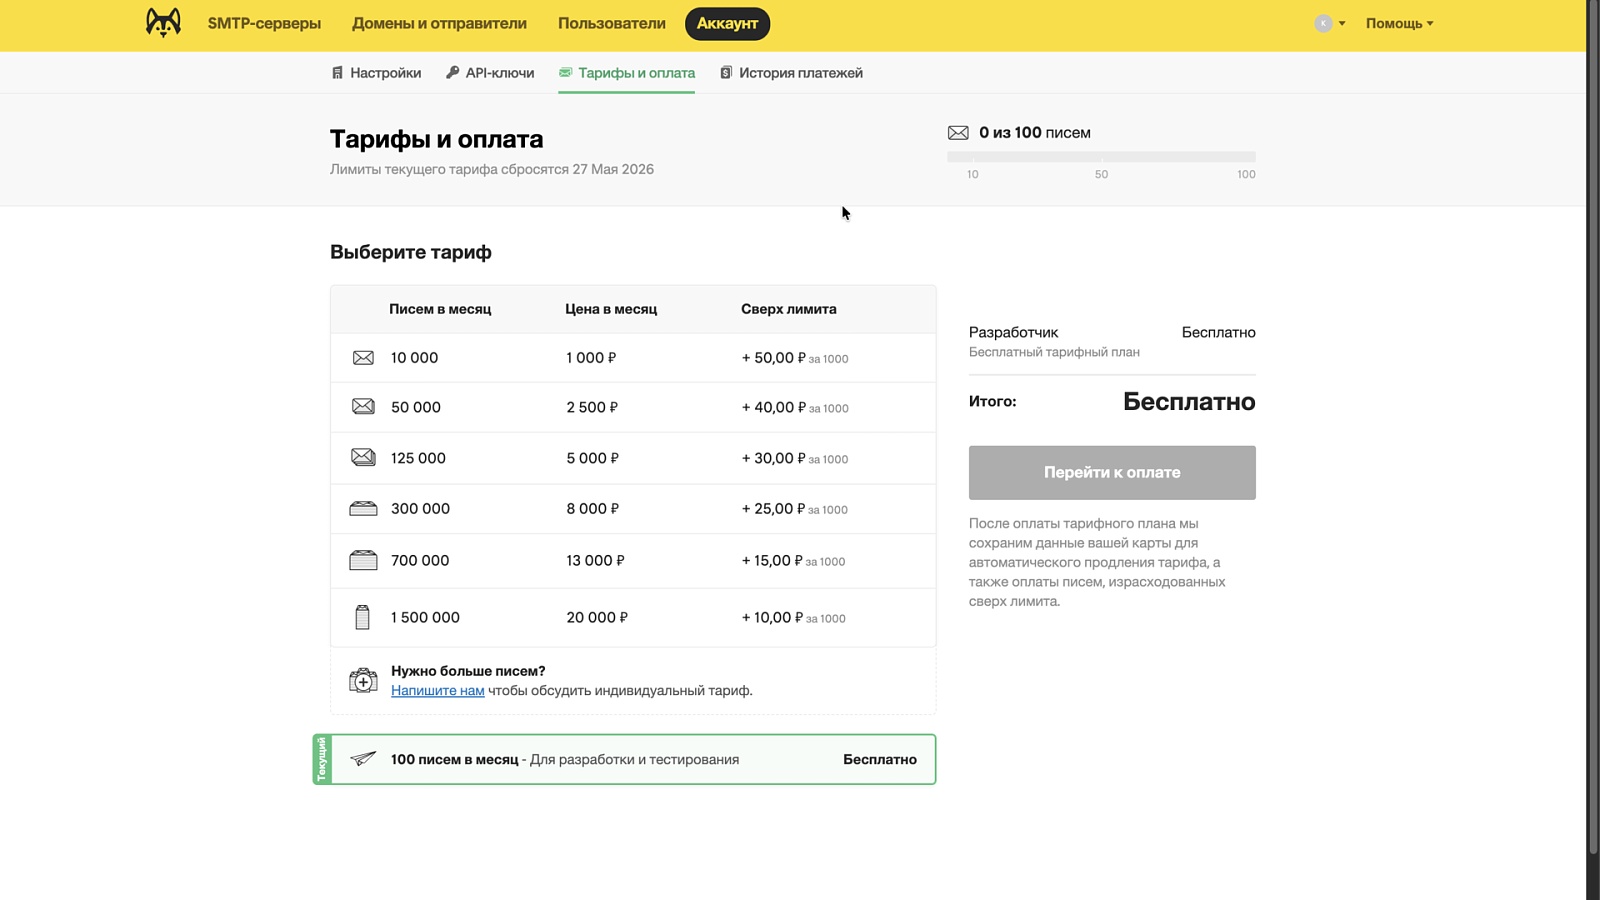Click the envelope icon beside 0 из 100 писем
Screen dimensions: 1600x900
click(958, 132)
